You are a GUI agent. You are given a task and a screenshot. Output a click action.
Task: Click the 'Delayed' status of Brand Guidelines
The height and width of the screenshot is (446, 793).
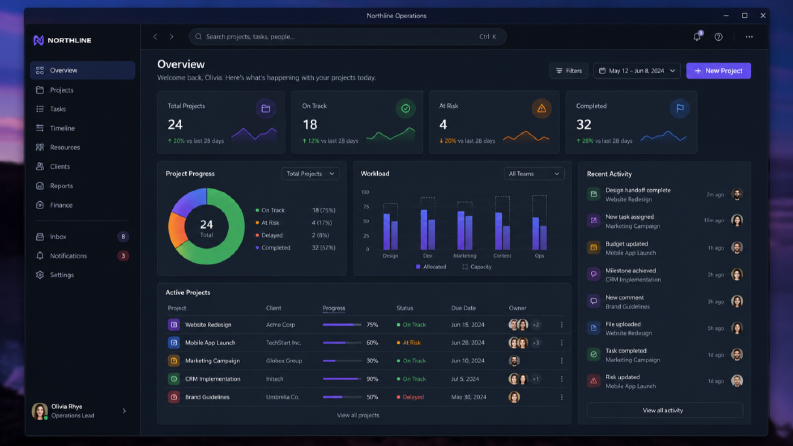pos(411,397)
